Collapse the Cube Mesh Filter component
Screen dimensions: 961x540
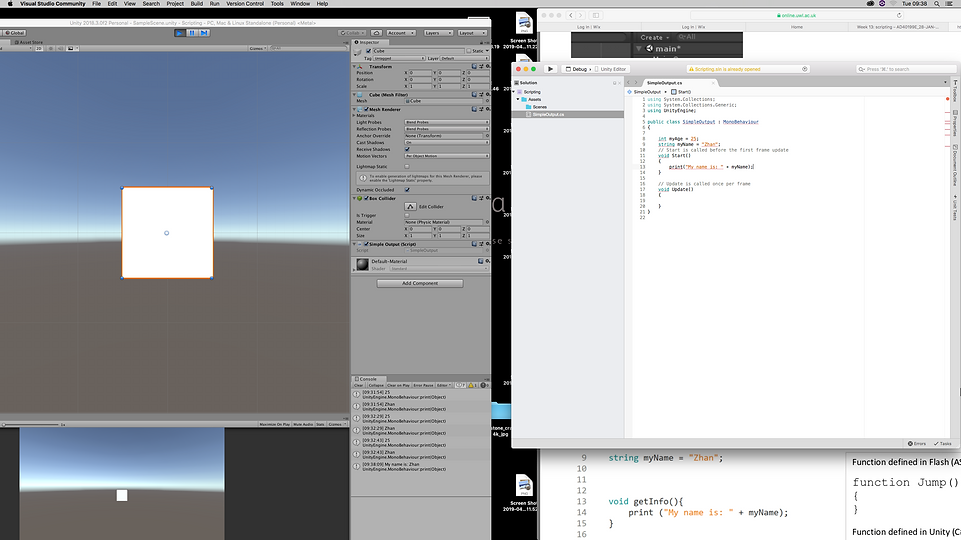[354, 95]
